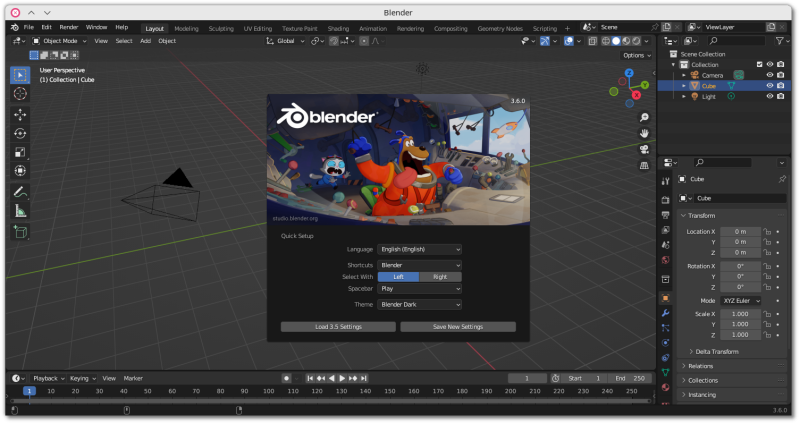Select the Select Box tool
The height and width of the screenshot is (424, 800).
(20, 76)
